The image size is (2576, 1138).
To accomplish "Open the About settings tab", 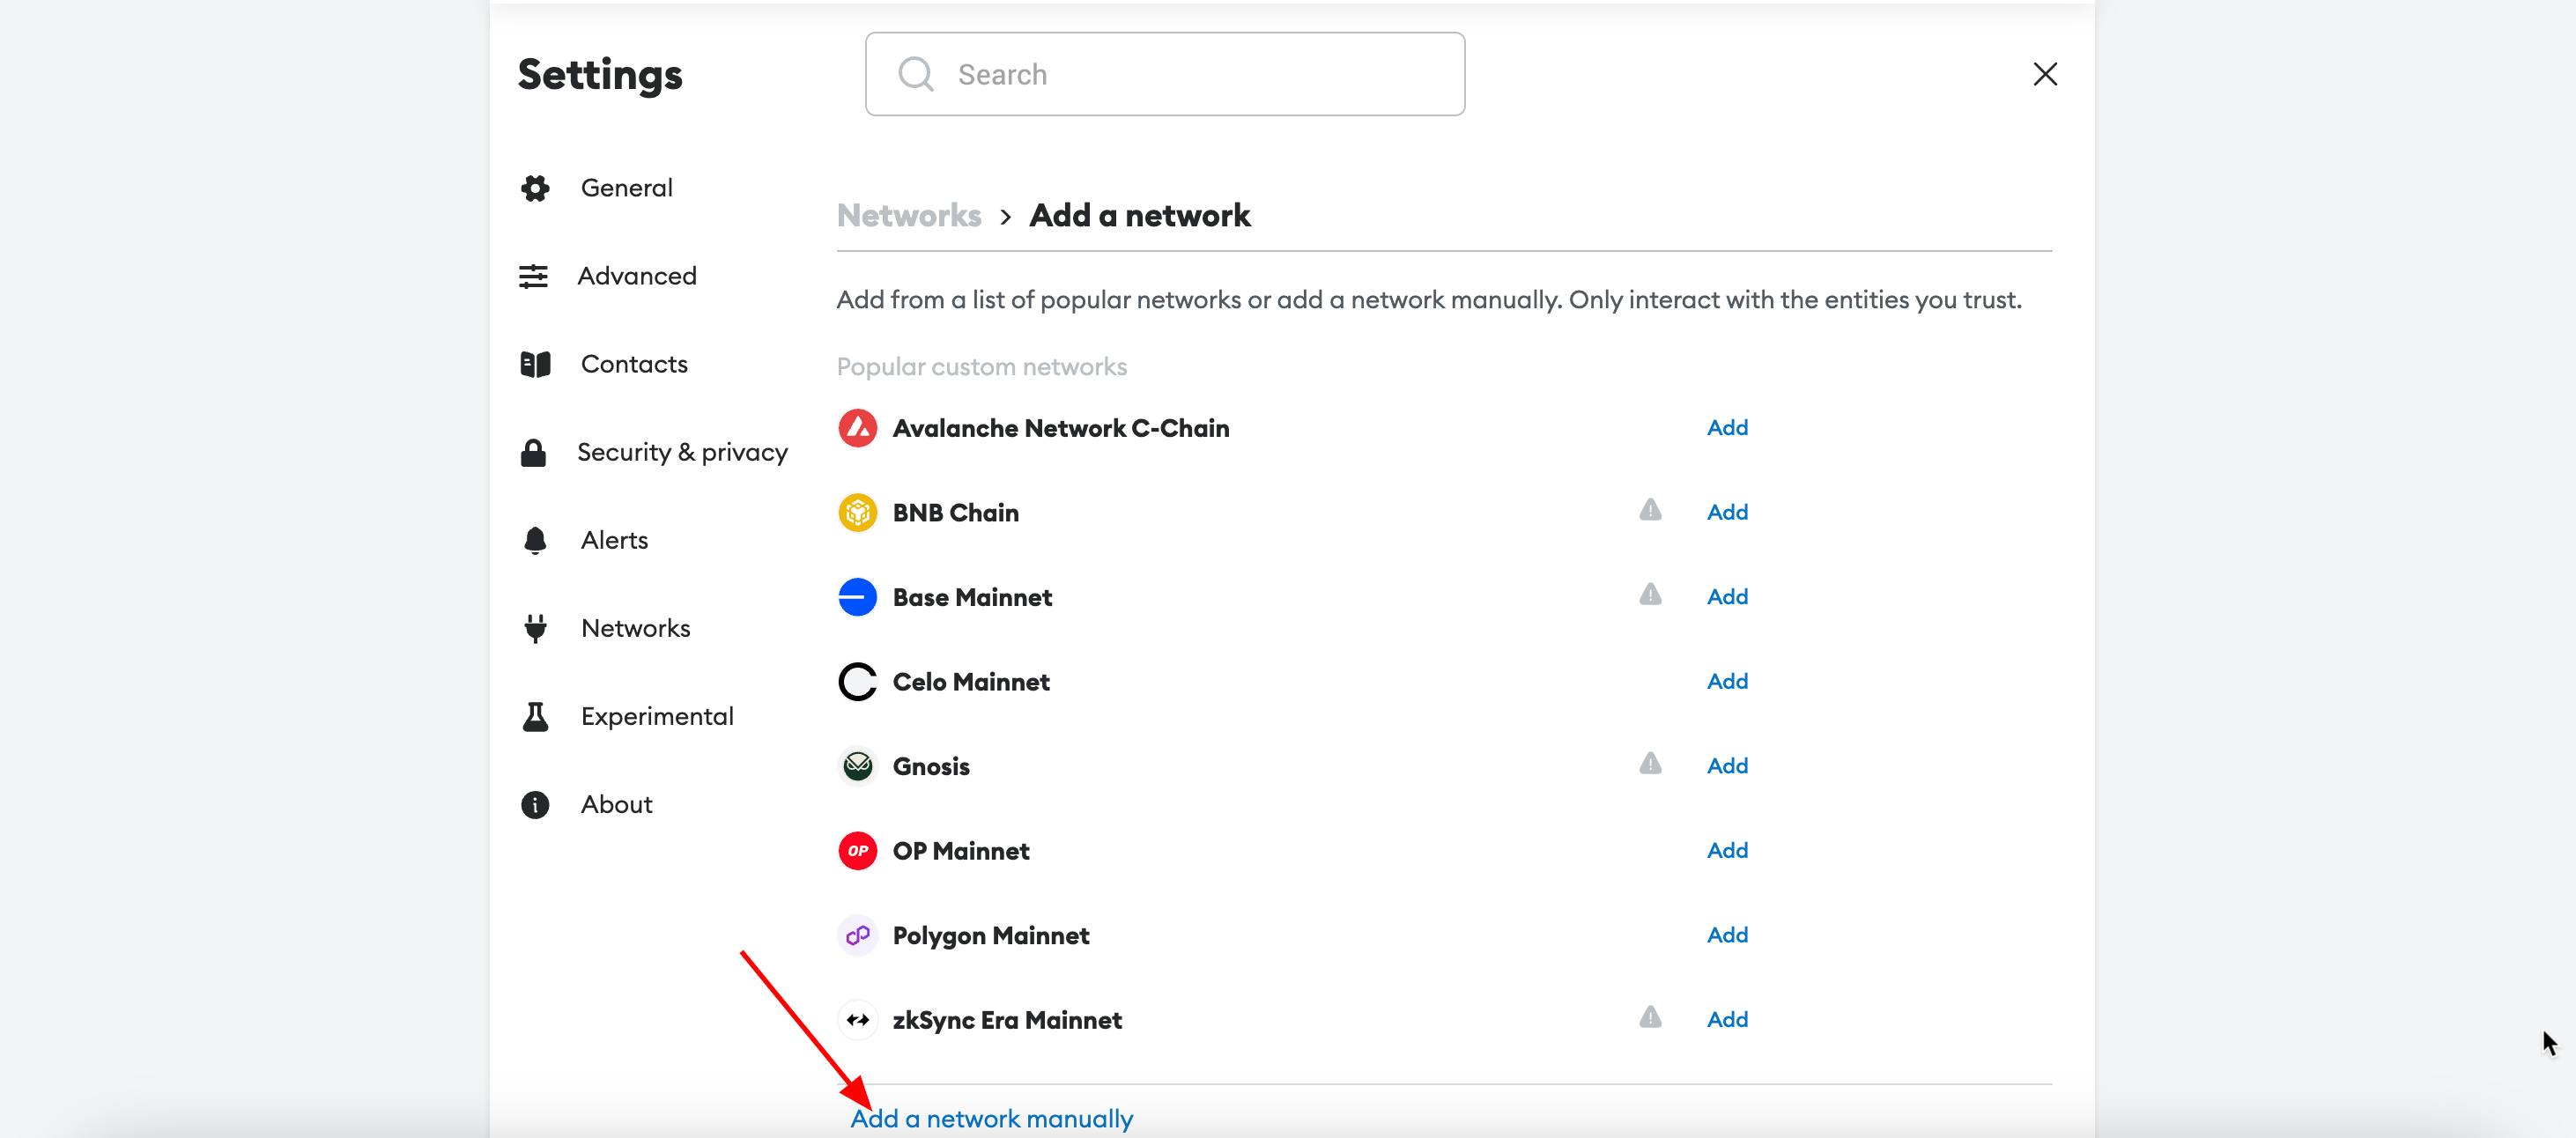I will [616, 804].
